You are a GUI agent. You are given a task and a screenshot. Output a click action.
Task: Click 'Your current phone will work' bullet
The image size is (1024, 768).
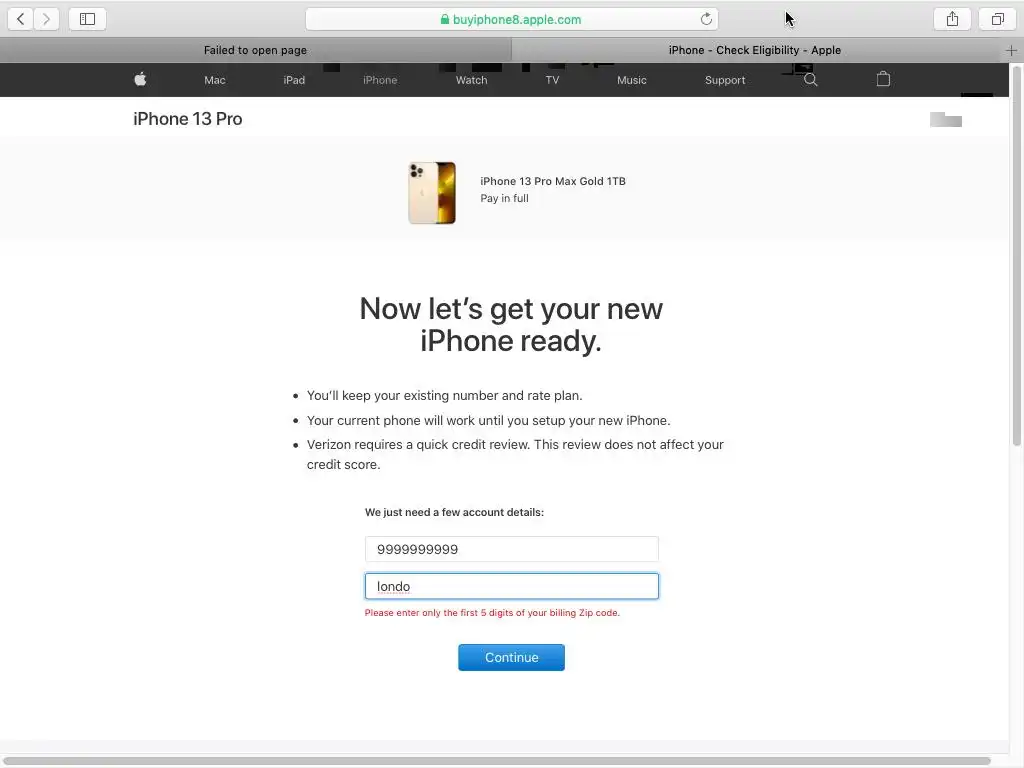click(488, 421)
